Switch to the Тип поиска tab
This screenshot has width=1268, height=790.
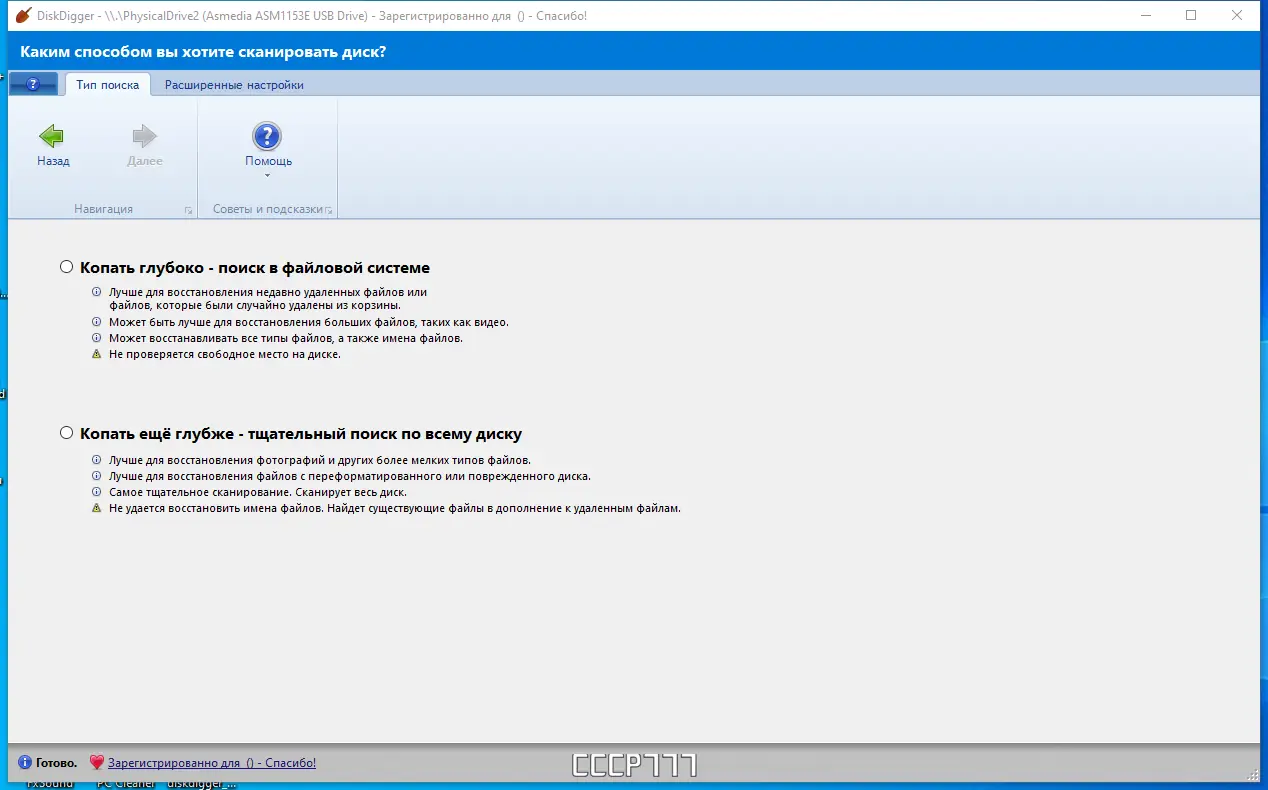(108, 85)
